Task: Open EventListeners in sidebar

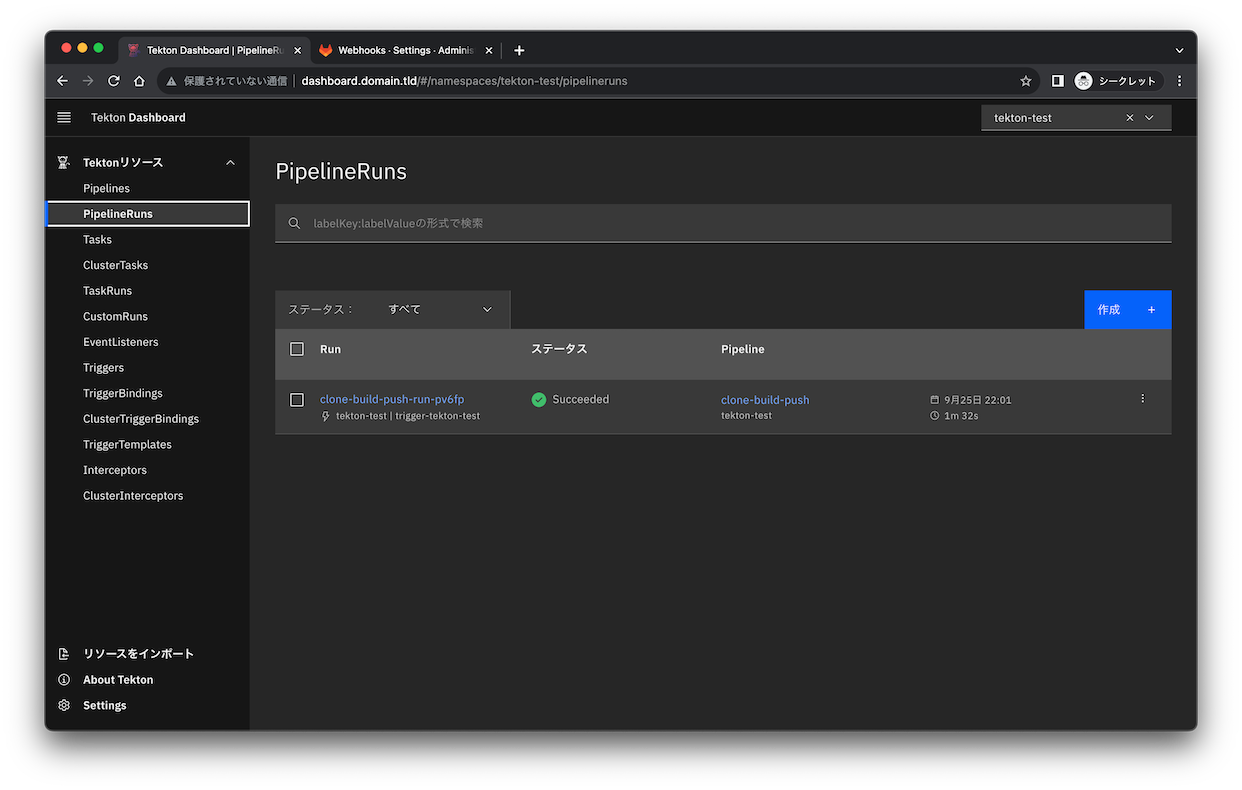Action: point(120,342)
